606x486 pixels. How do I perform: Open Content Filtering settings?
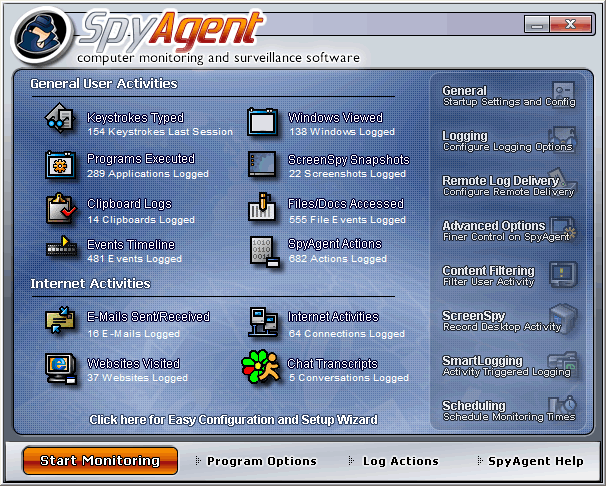click(489, 275)
